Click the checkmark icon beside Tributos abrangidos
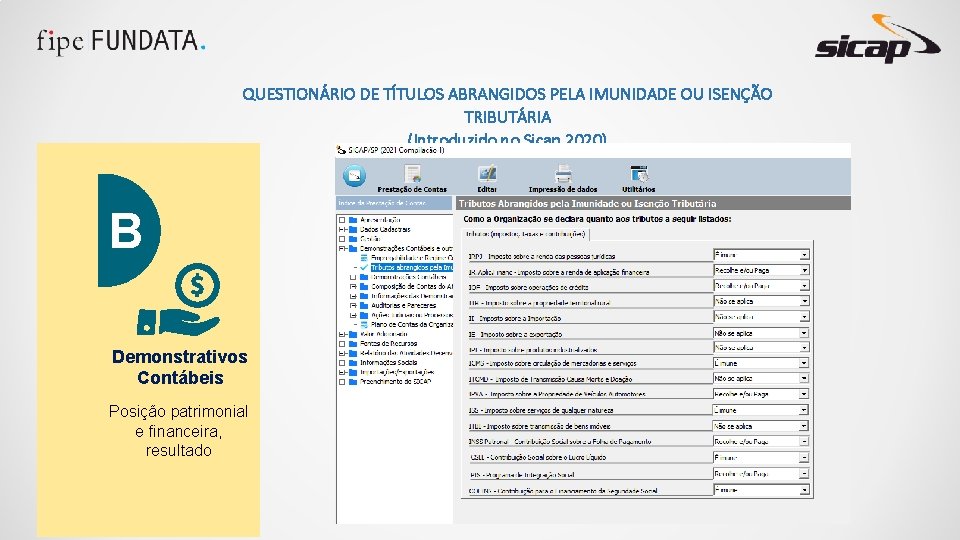Viewport: 960px width, 540px height. [x=364, y=268]
